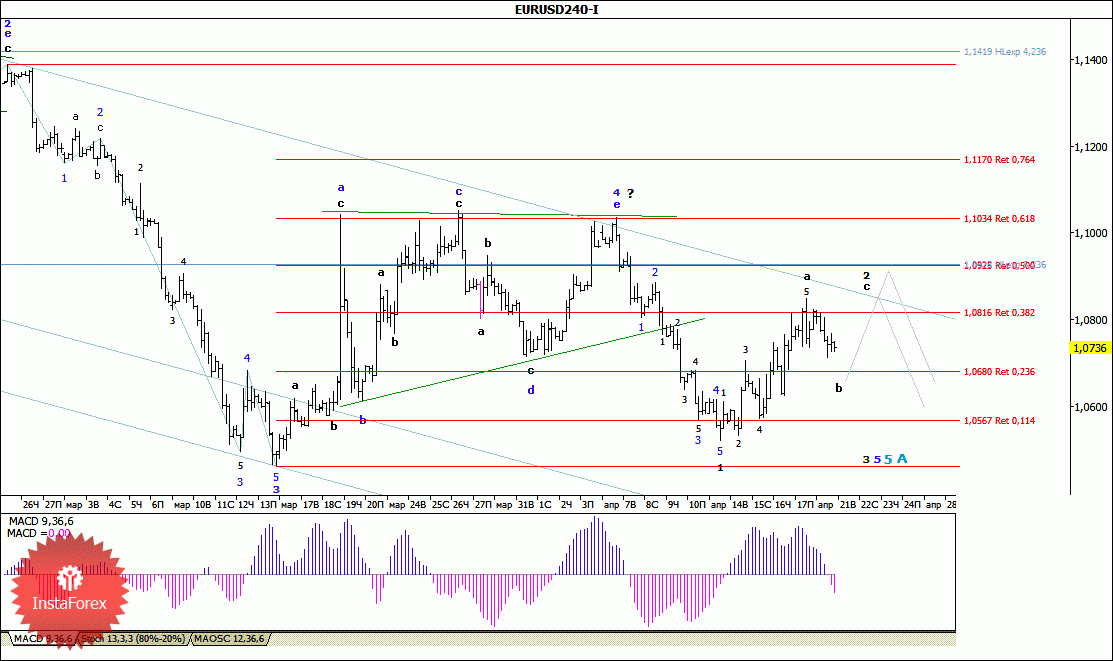
Task: Select the blue 'd' wave label
Action: point(531,390)
